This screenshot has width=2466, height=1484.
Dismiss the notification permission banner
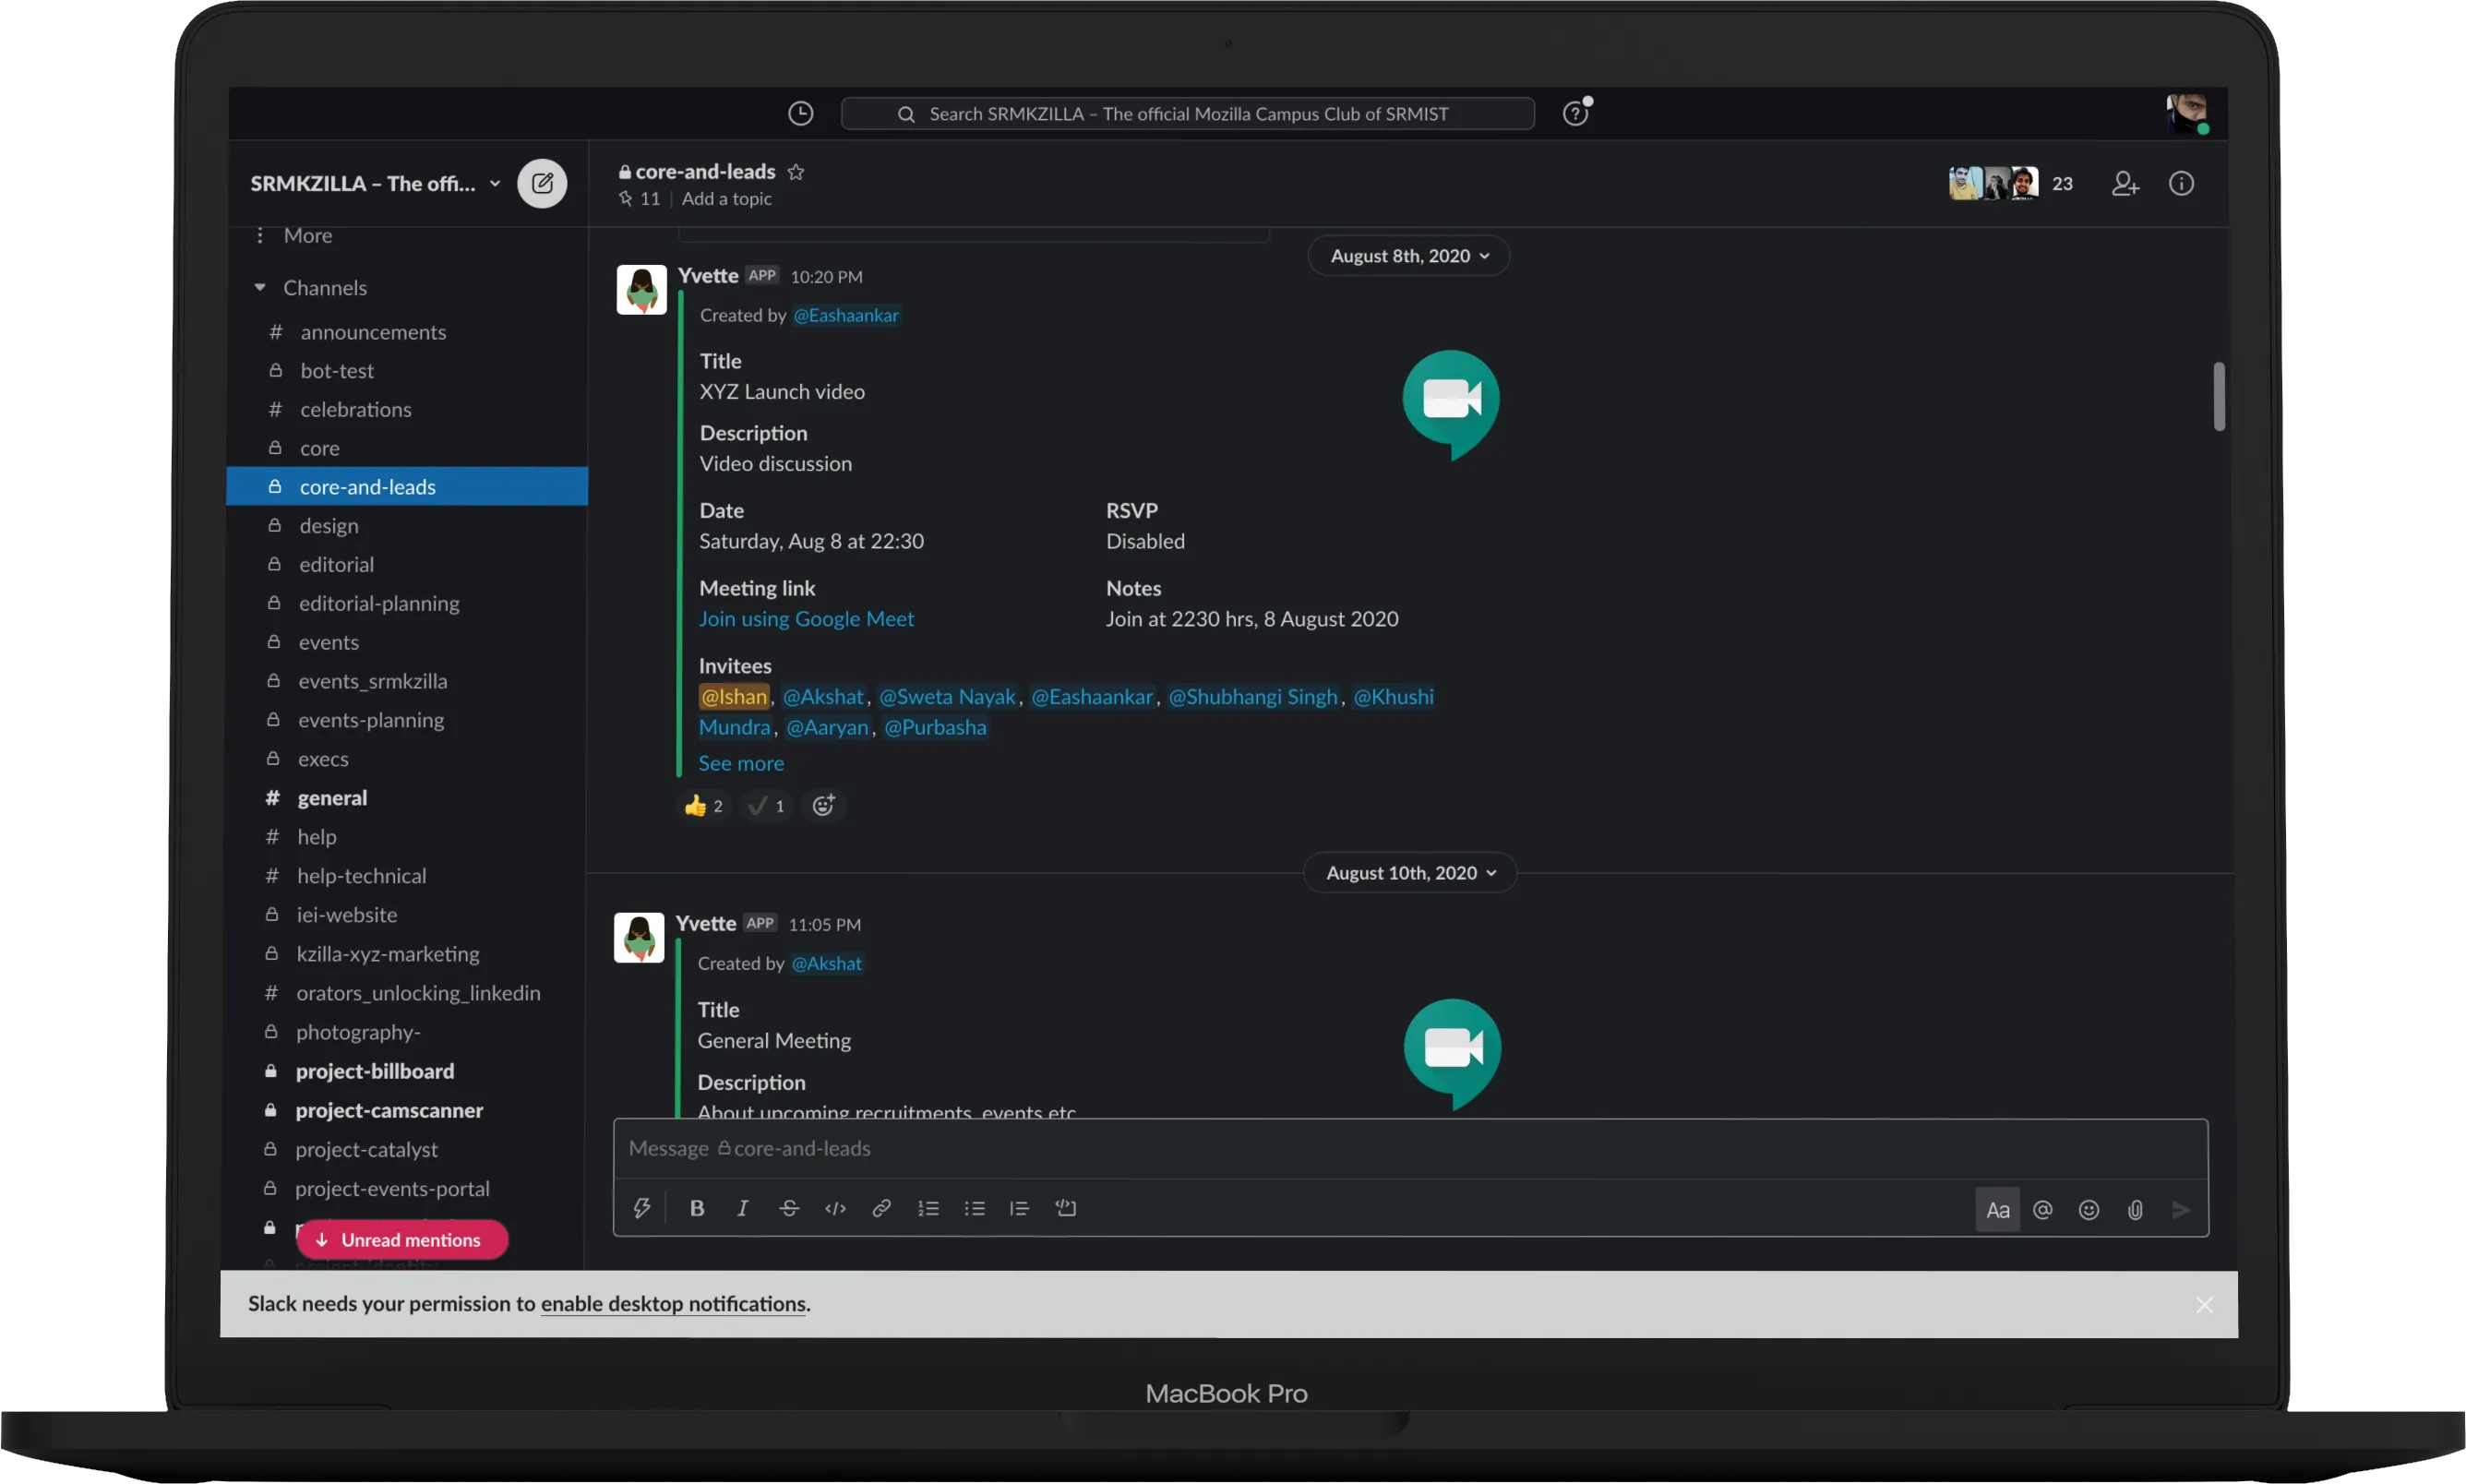pyautogui.click(x=2204, y=1305)
